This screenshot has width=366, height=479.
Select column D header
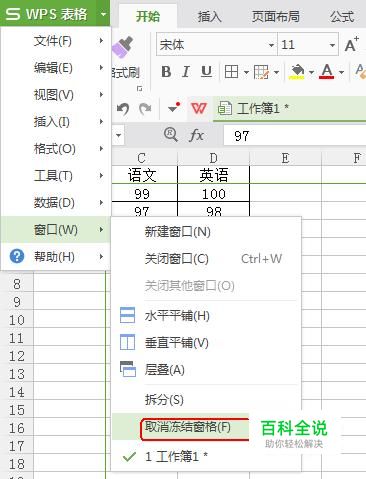point(214,158)
